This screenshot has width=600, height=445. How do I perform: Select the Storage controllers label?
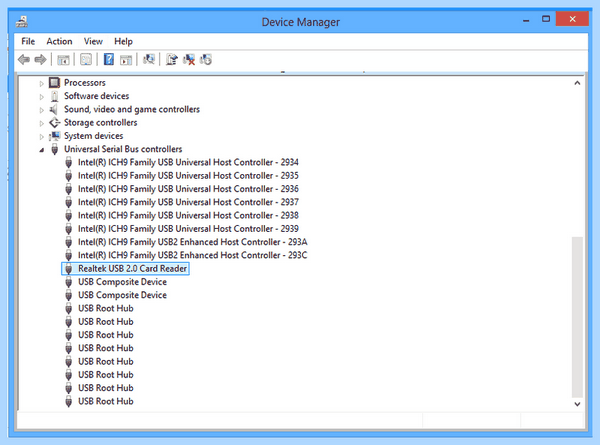click(101, 123)
